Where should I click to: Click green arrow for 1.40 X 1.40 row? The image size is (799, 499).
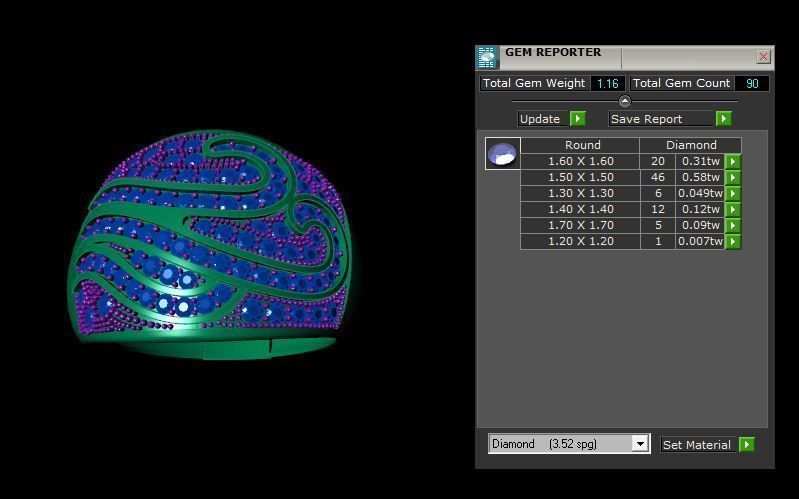733,209
